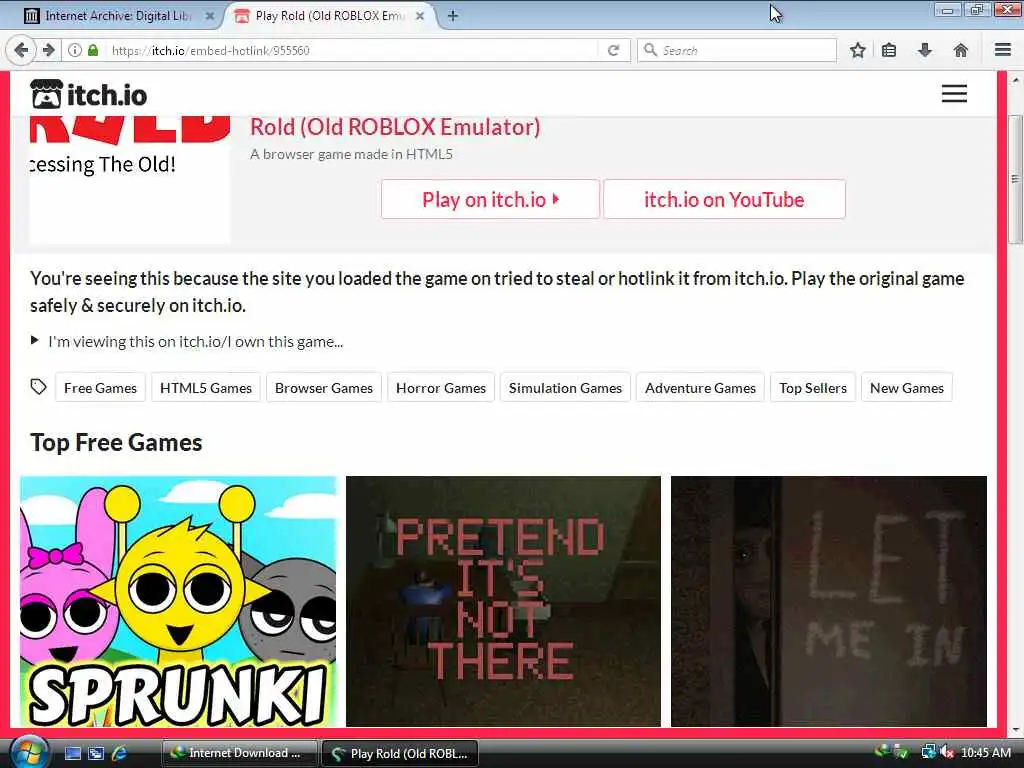Click the URL address field
Screen dimensions: 1024x768
tap(353, 50)
